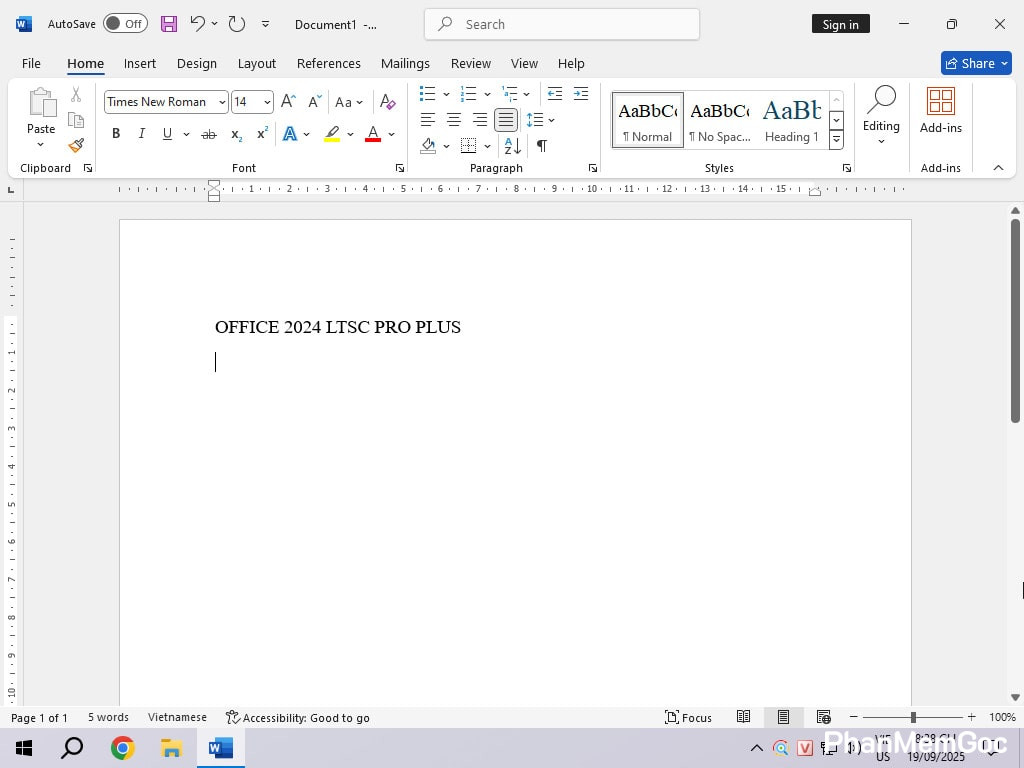1024x768 pixels.
Task: Click the Share button
Action: 976,63
